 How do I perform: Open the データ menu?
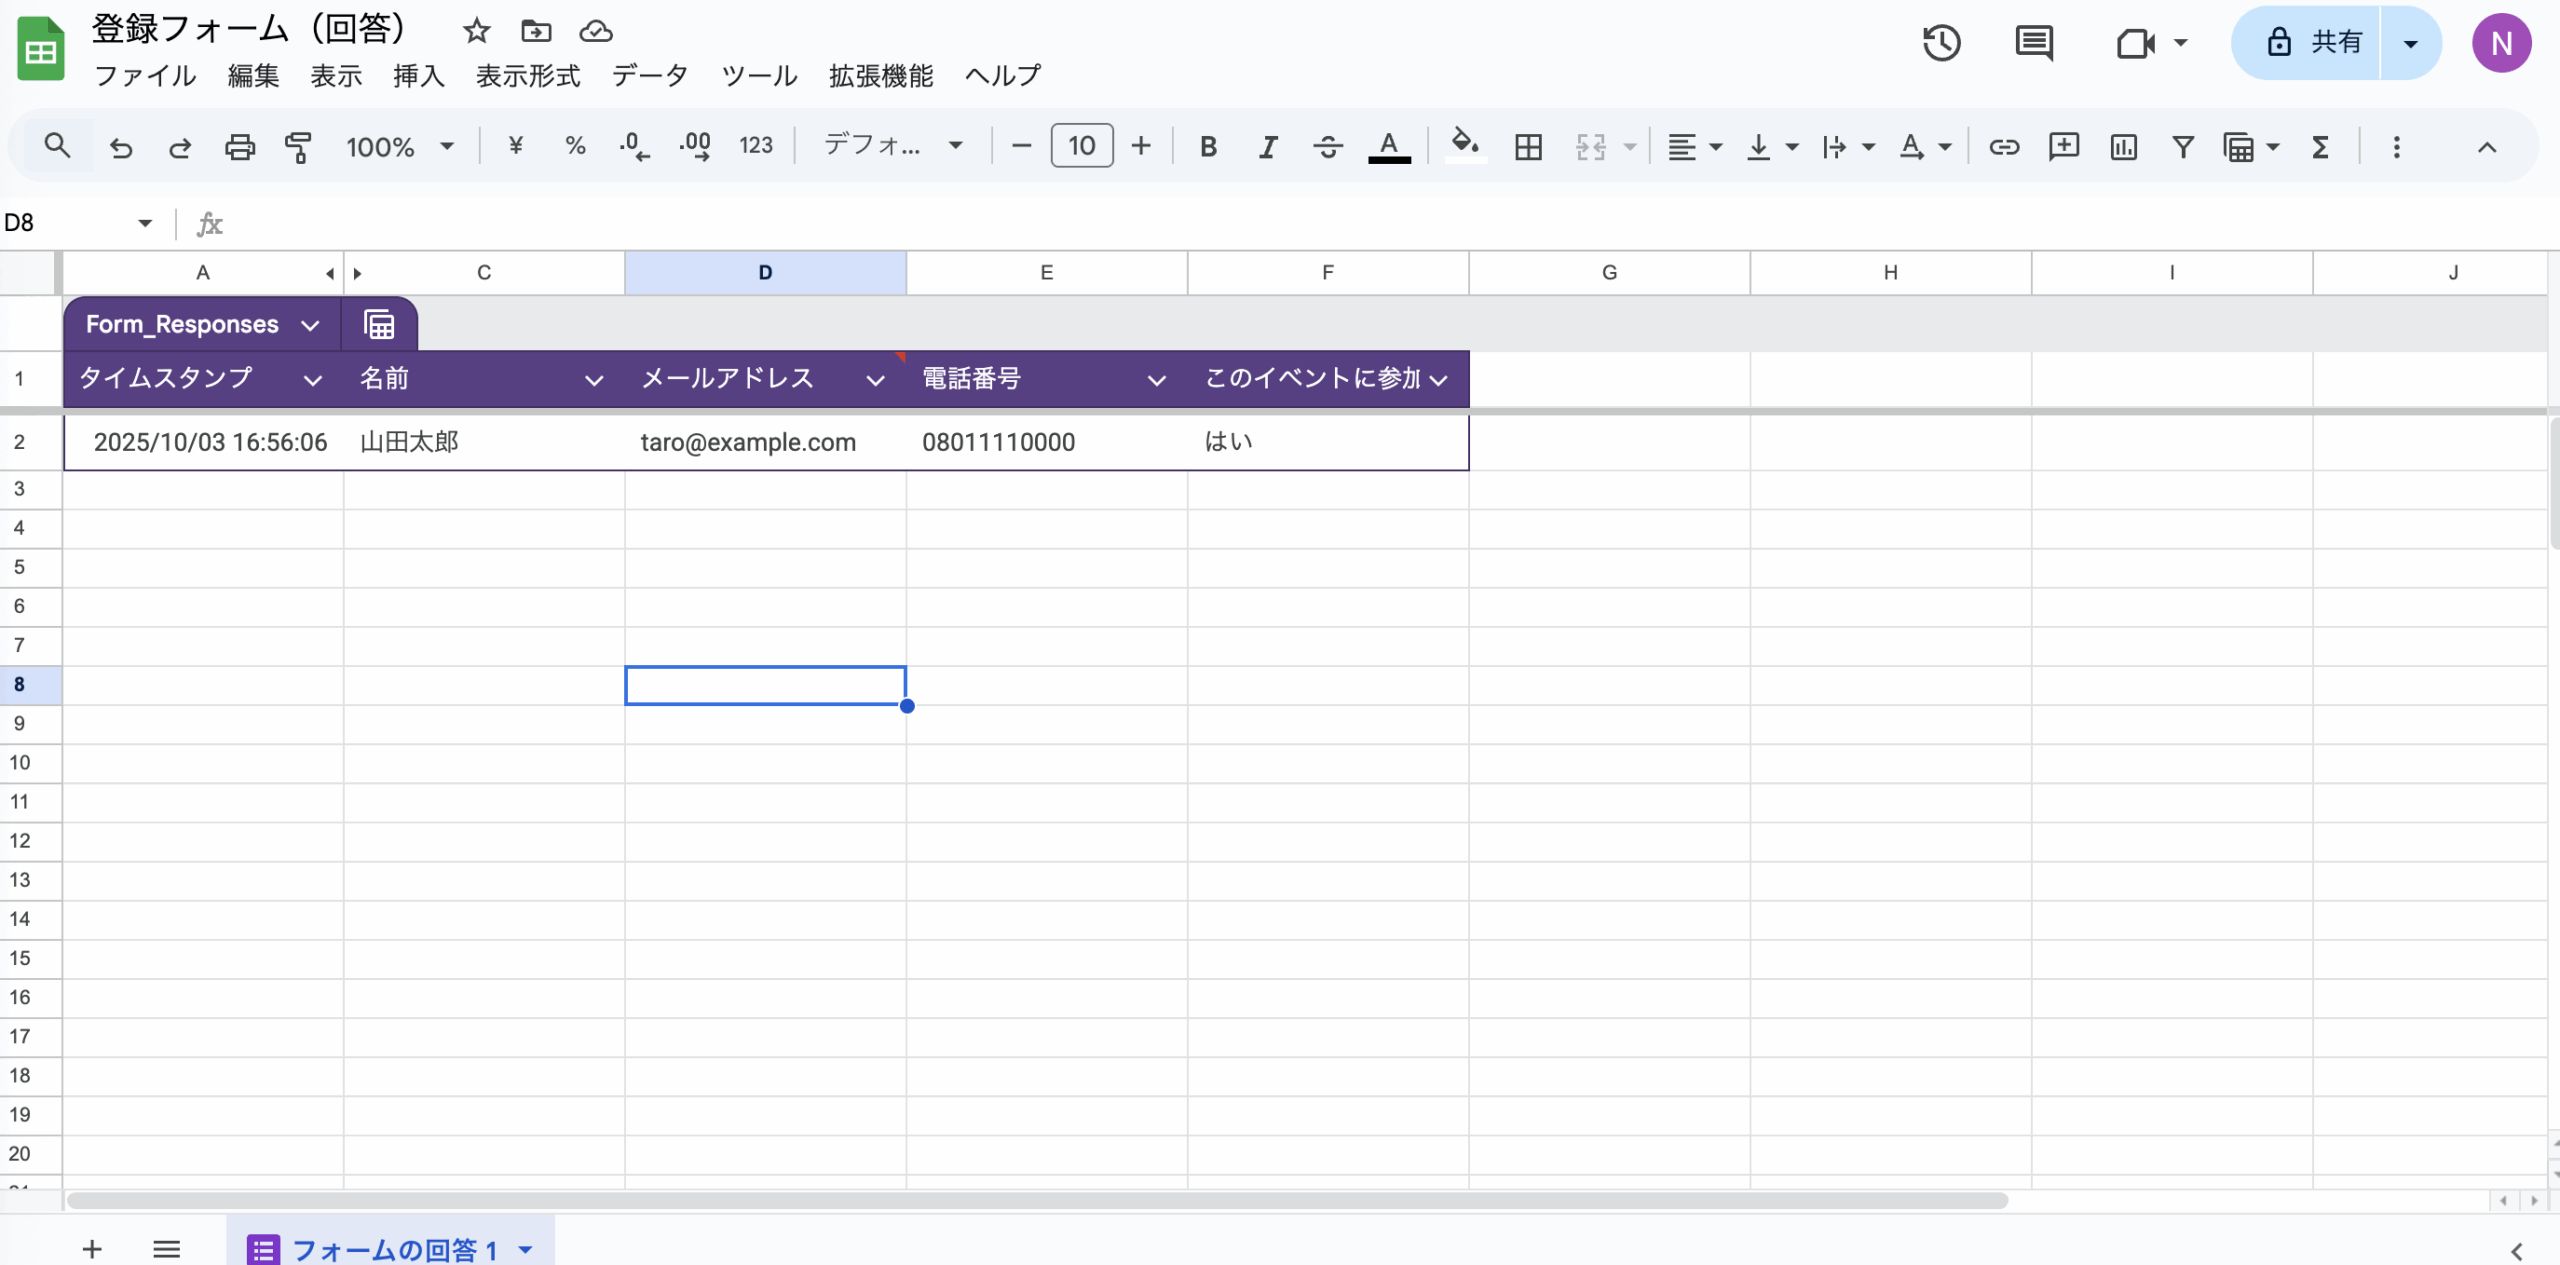click(x=650, y=76)
